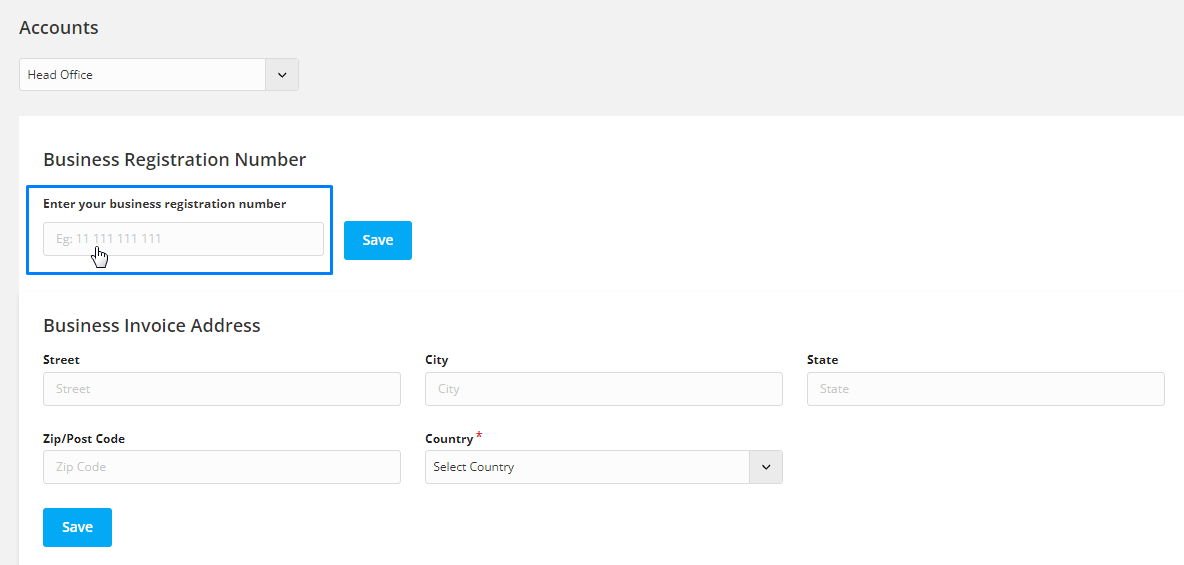Viewport: 1184px width, 565px height.
Task: Click the Street field label
Action: click(61, 360)
